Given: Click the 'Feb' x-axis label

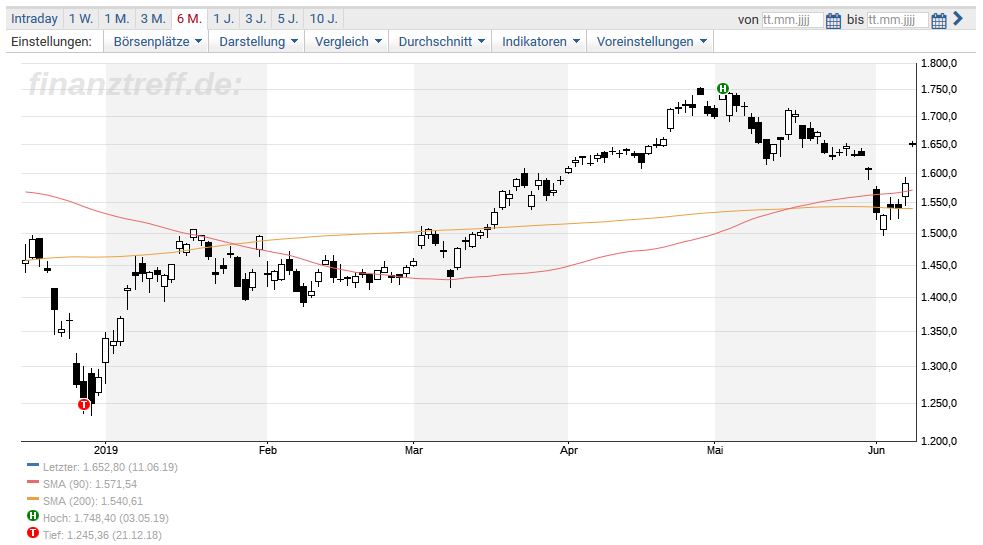Looking at the screenshot, I should 268,450.
